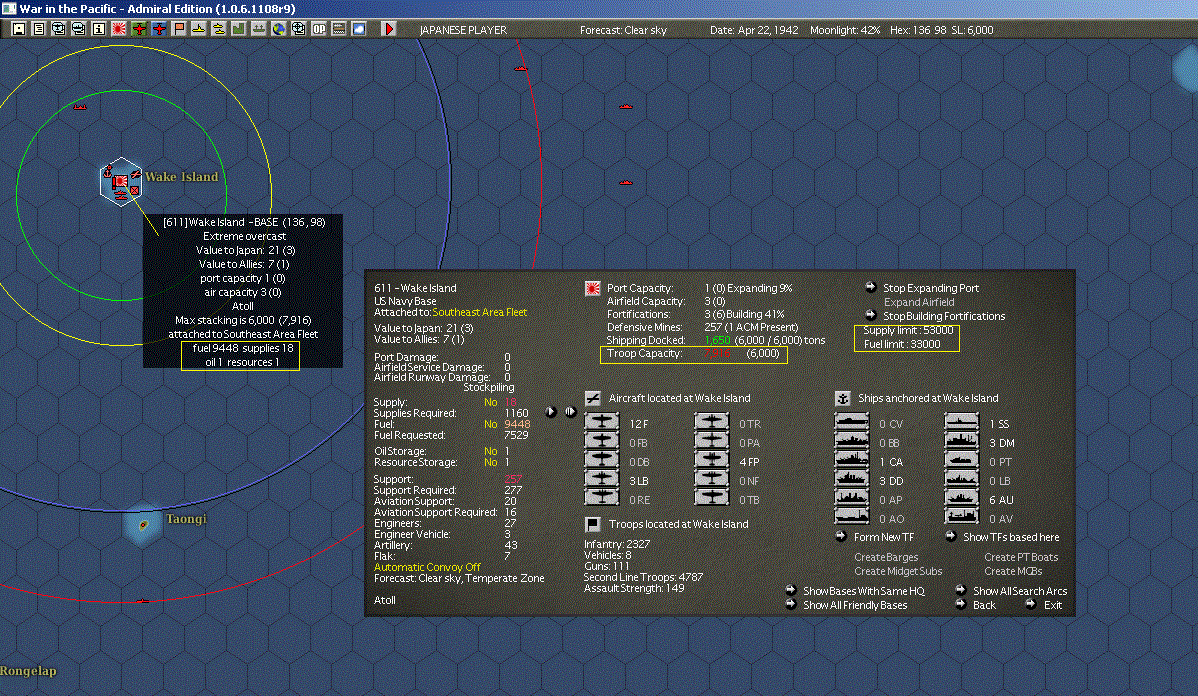Screen dimensions: 1198x696
Task: Click the info 'i' toolbar icon
Action: click(99, 29)
